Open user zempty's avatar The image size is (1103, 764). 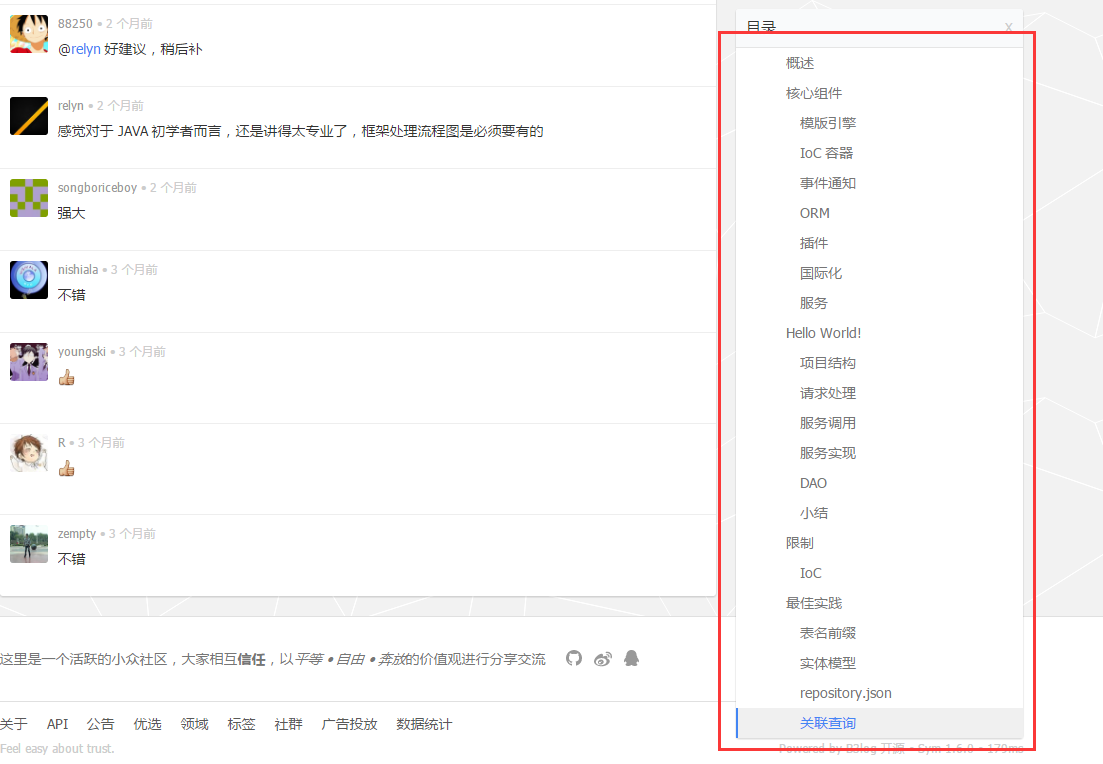pos(29,544)
